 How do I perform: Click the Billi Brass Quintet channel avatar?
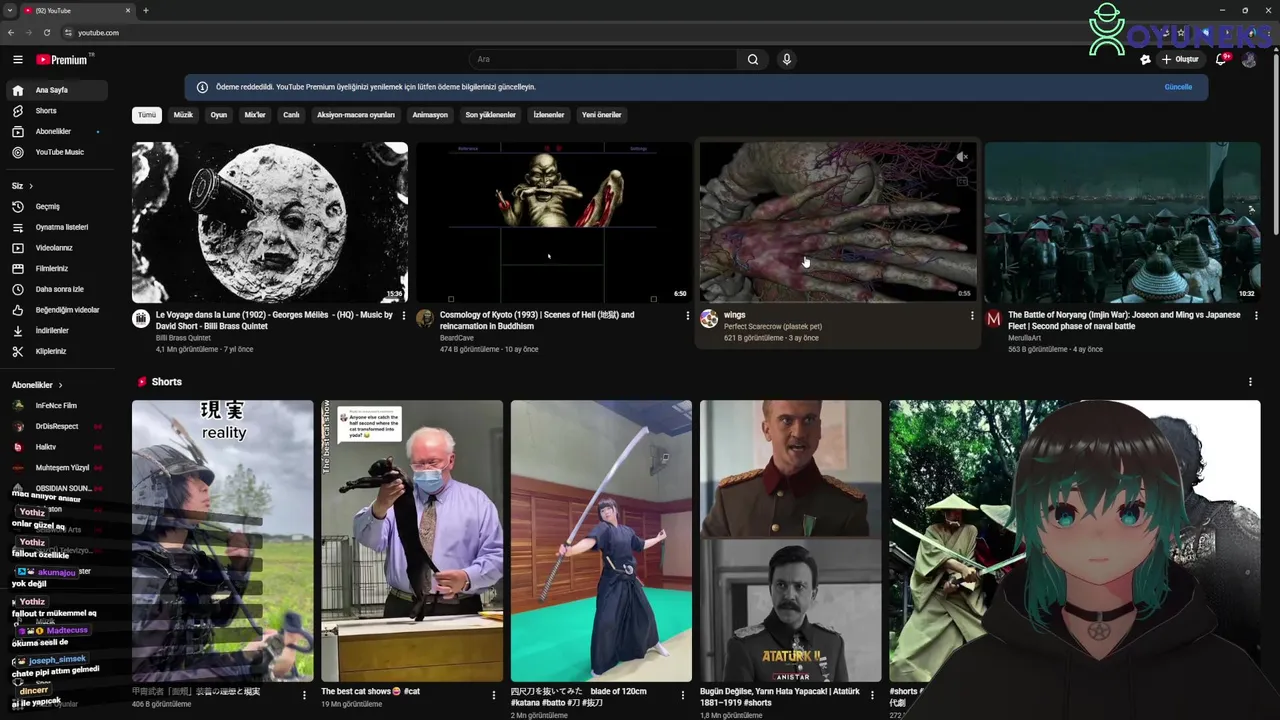pos(141,318)
